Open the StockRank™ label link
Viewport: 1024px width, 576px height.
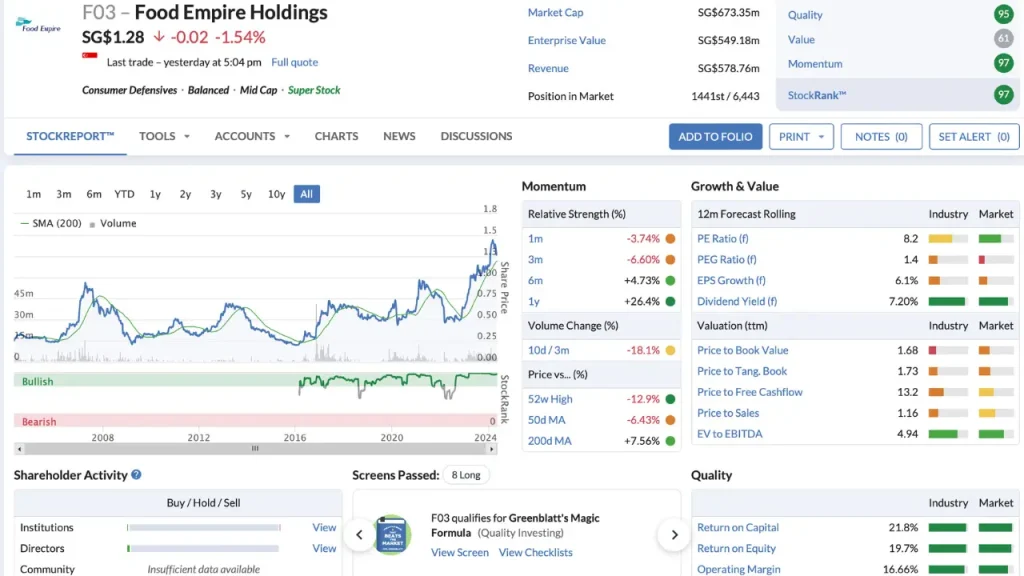817,95
